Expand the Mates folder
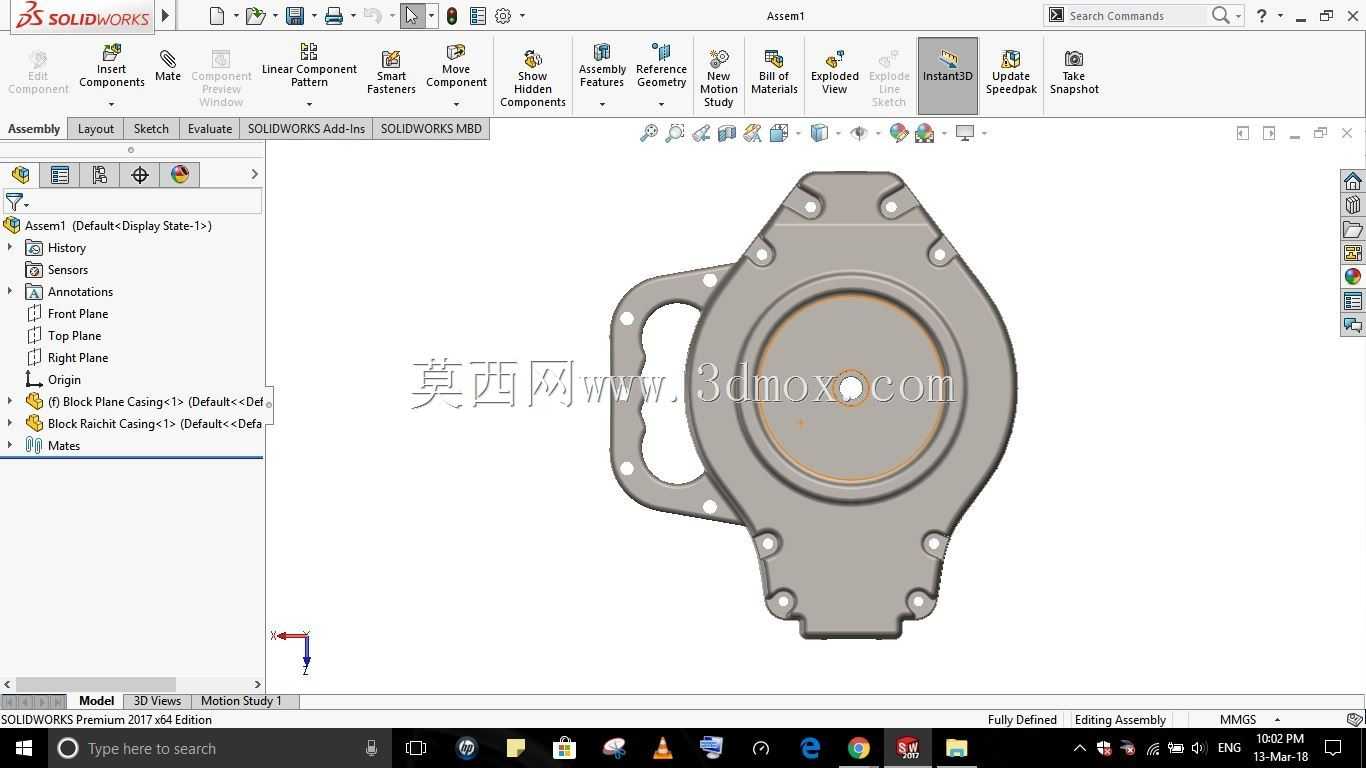This screenshot has height=768, width=1366. 10,445
